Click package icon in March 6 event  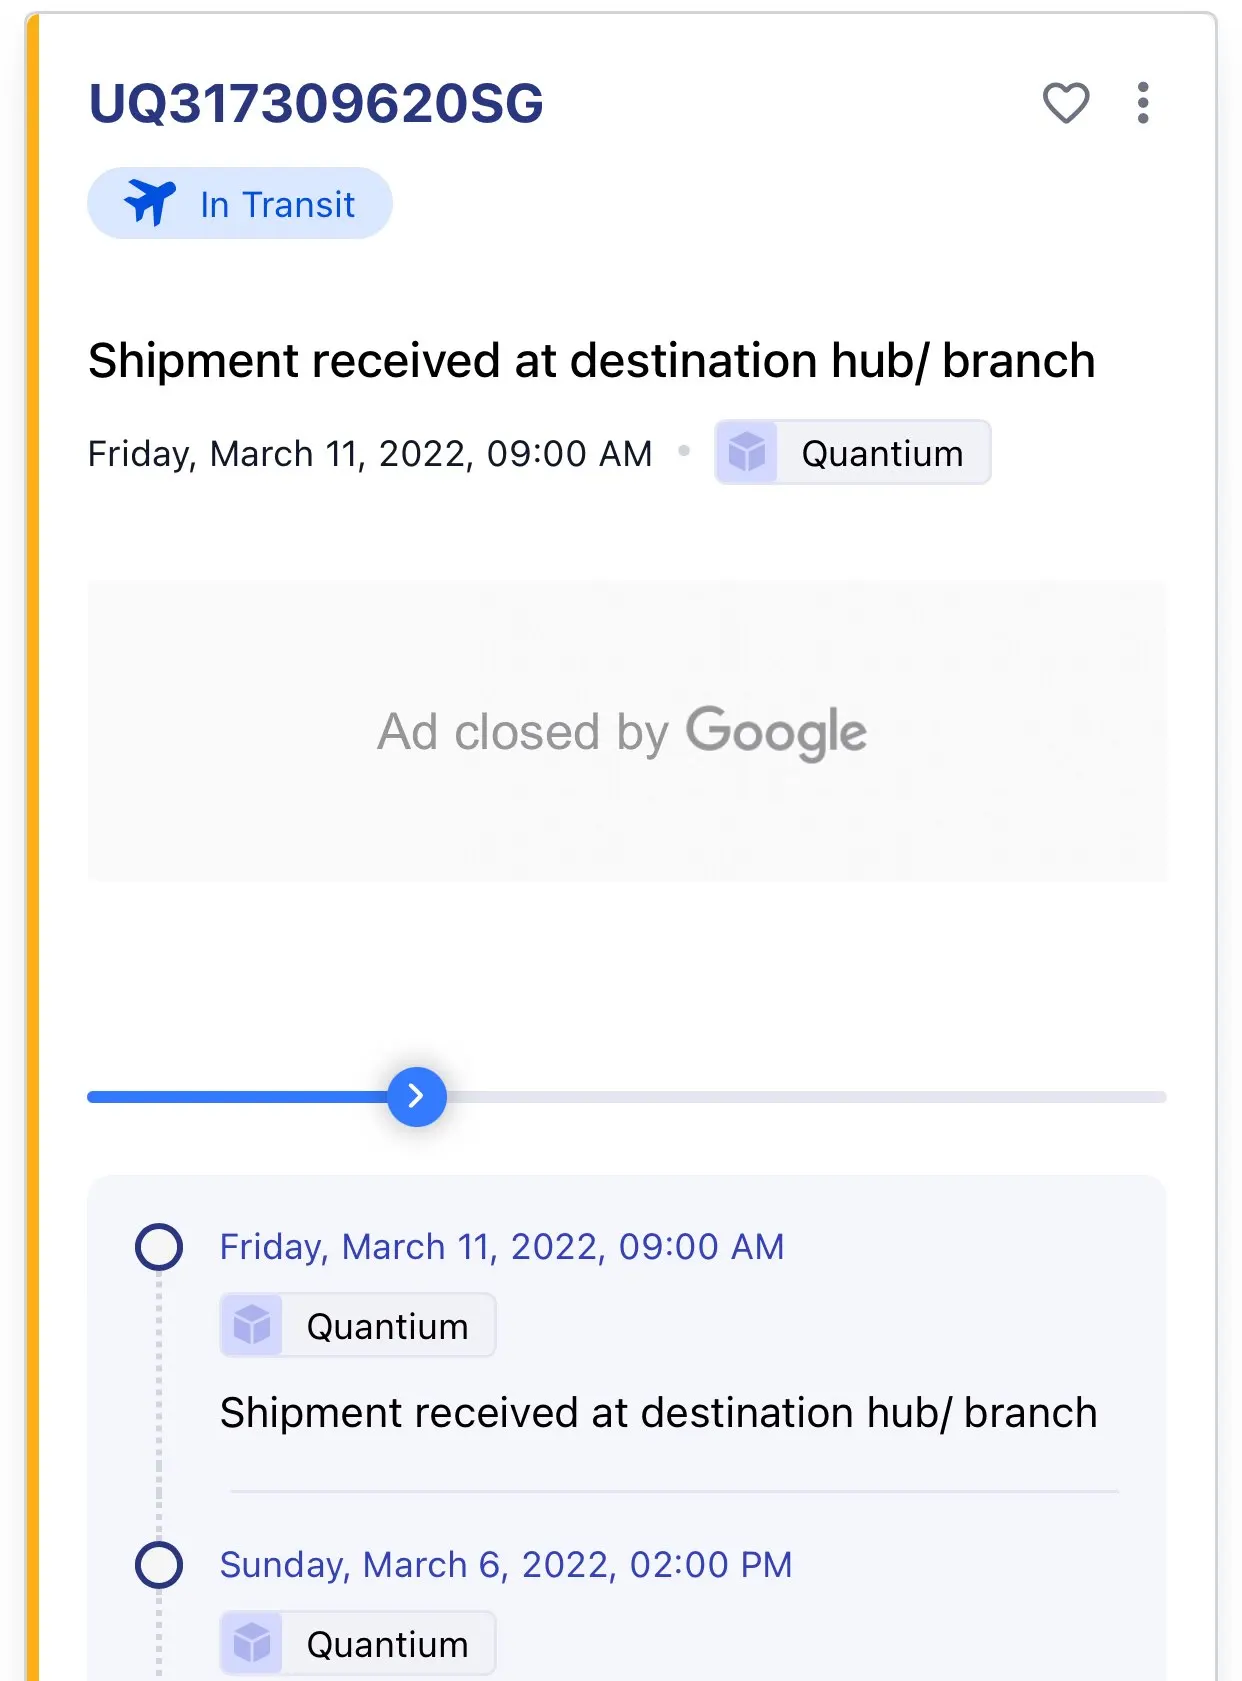click(252, 1644)
